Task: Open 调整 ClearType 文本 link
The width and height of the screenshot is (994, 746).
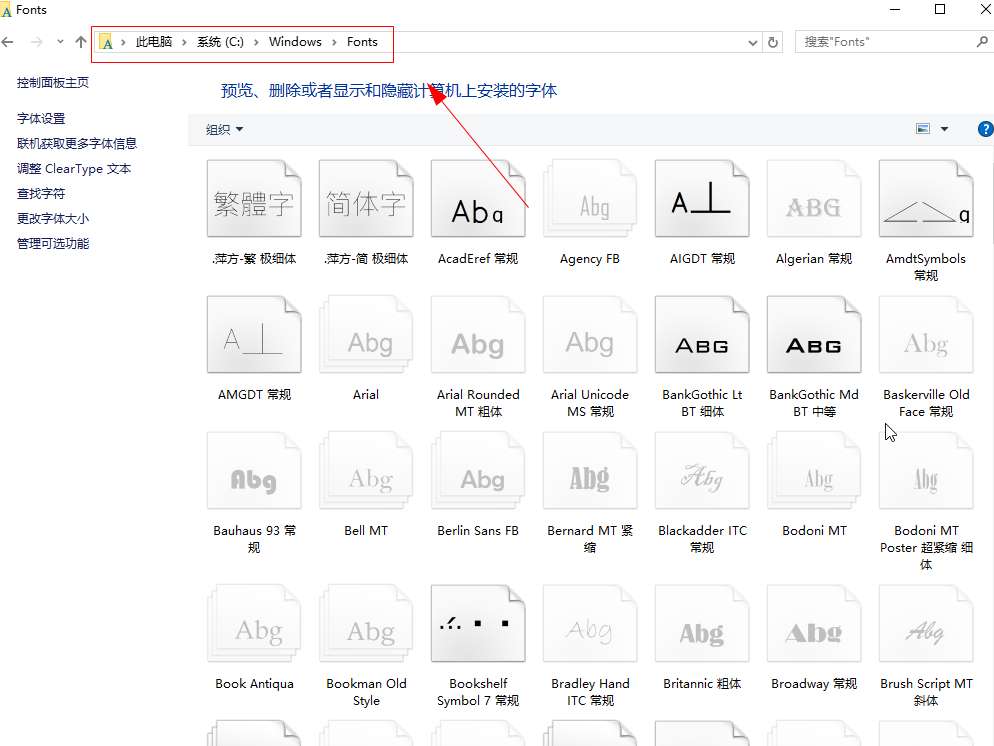Action: click(74, 169)
